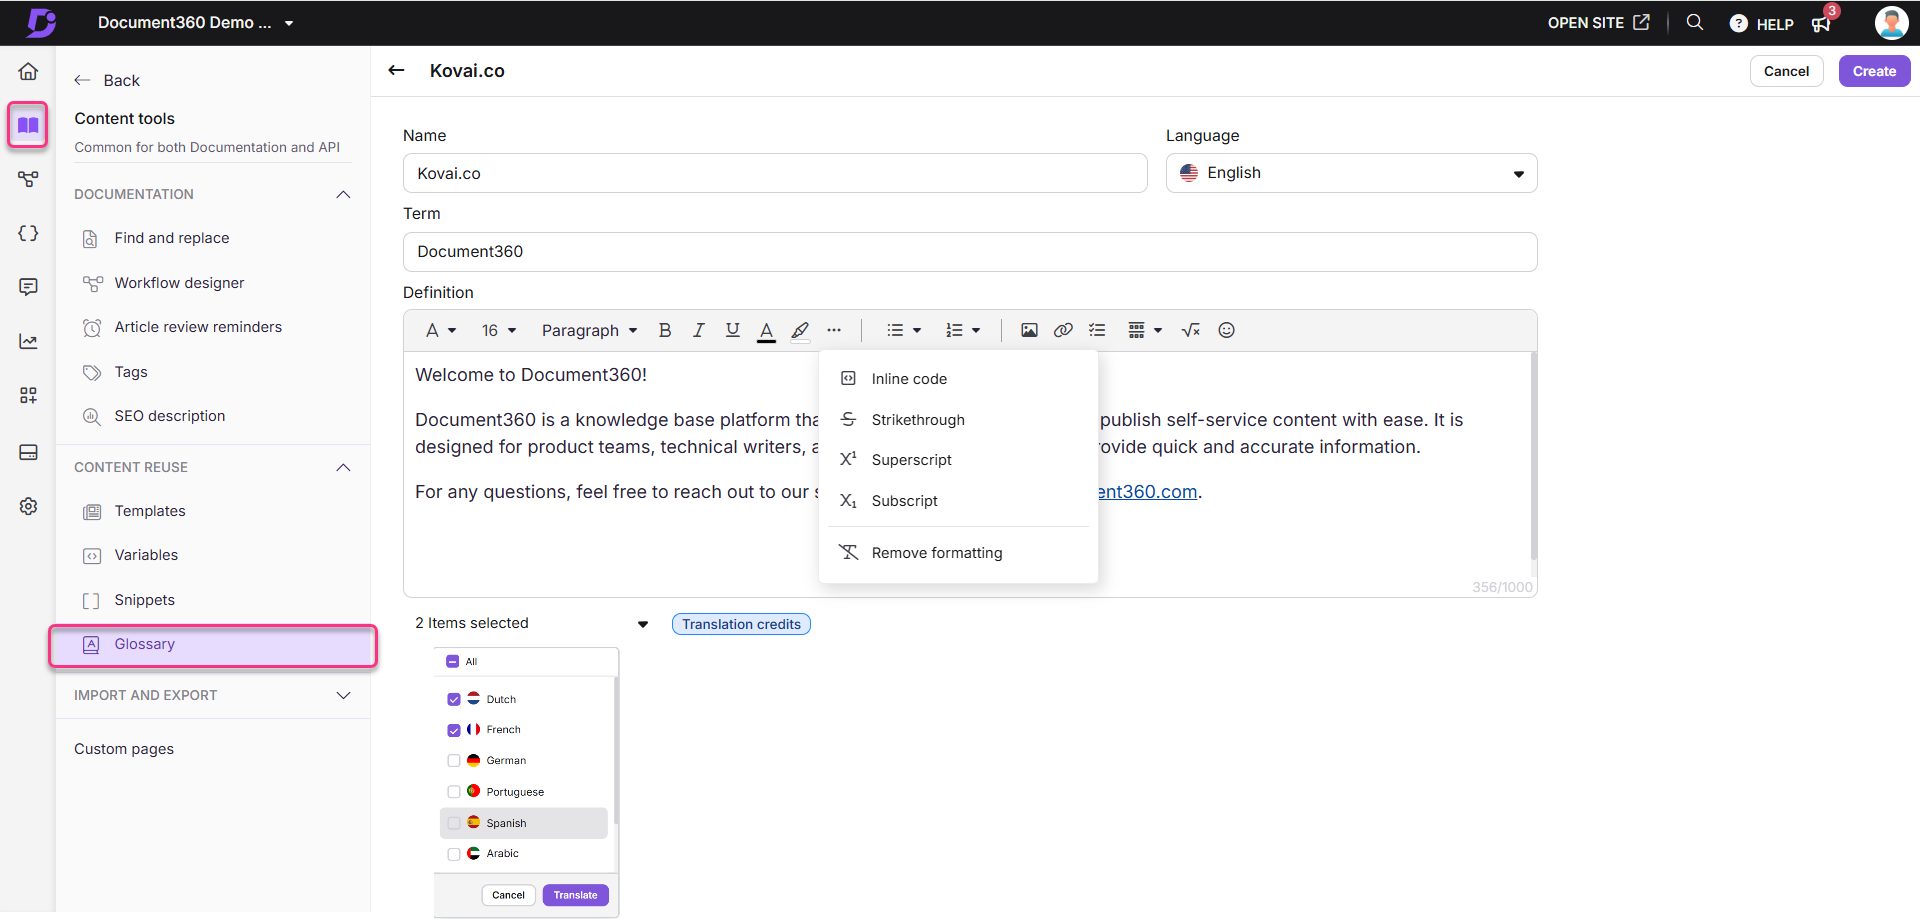The image size is (1920, 919).
Task: Open the Feedback comment icon in rail
Action: click(28, 287)
